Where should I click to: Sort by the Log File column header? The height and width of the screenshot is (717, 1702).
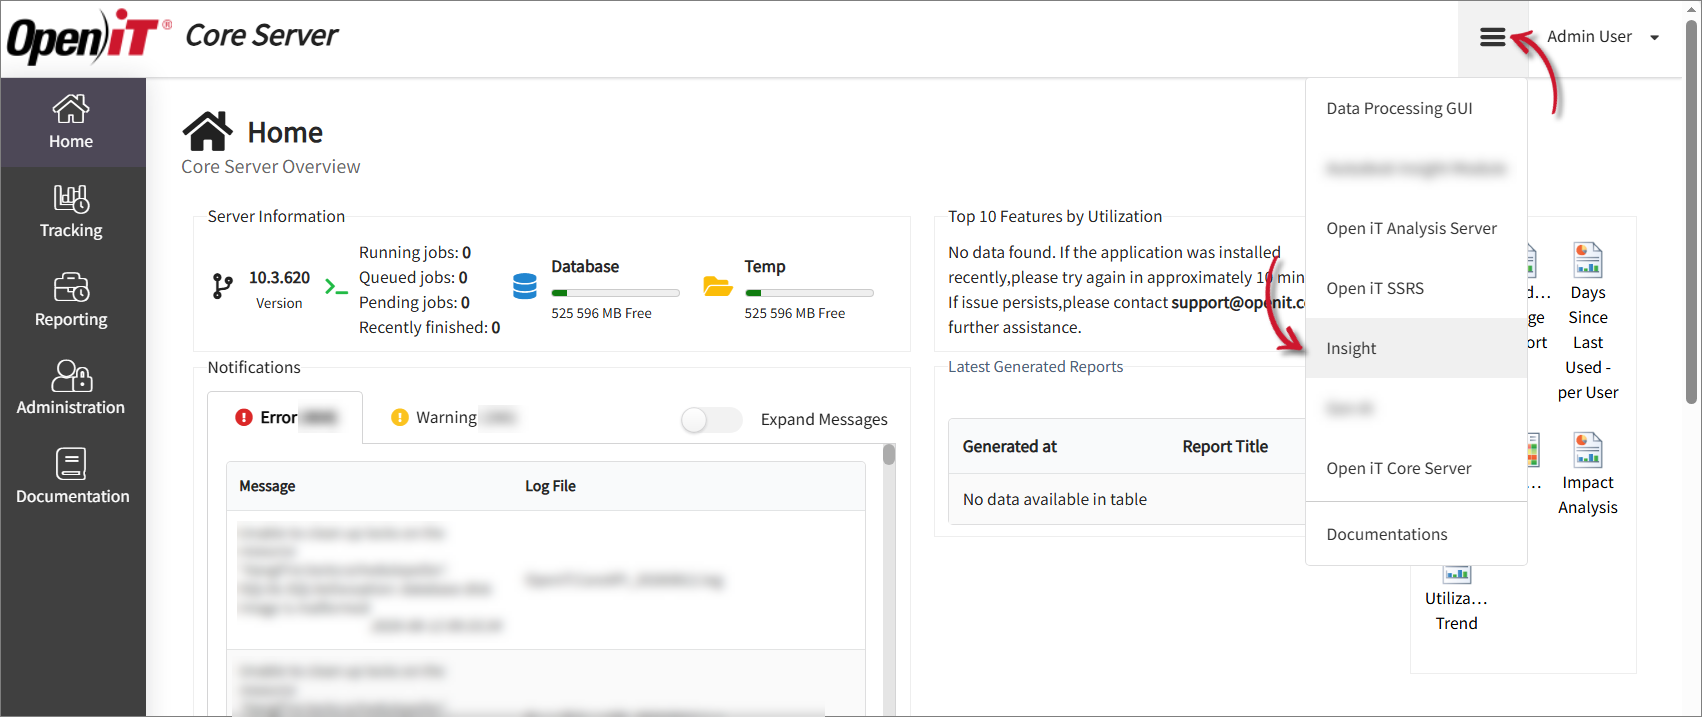[550, 486]
